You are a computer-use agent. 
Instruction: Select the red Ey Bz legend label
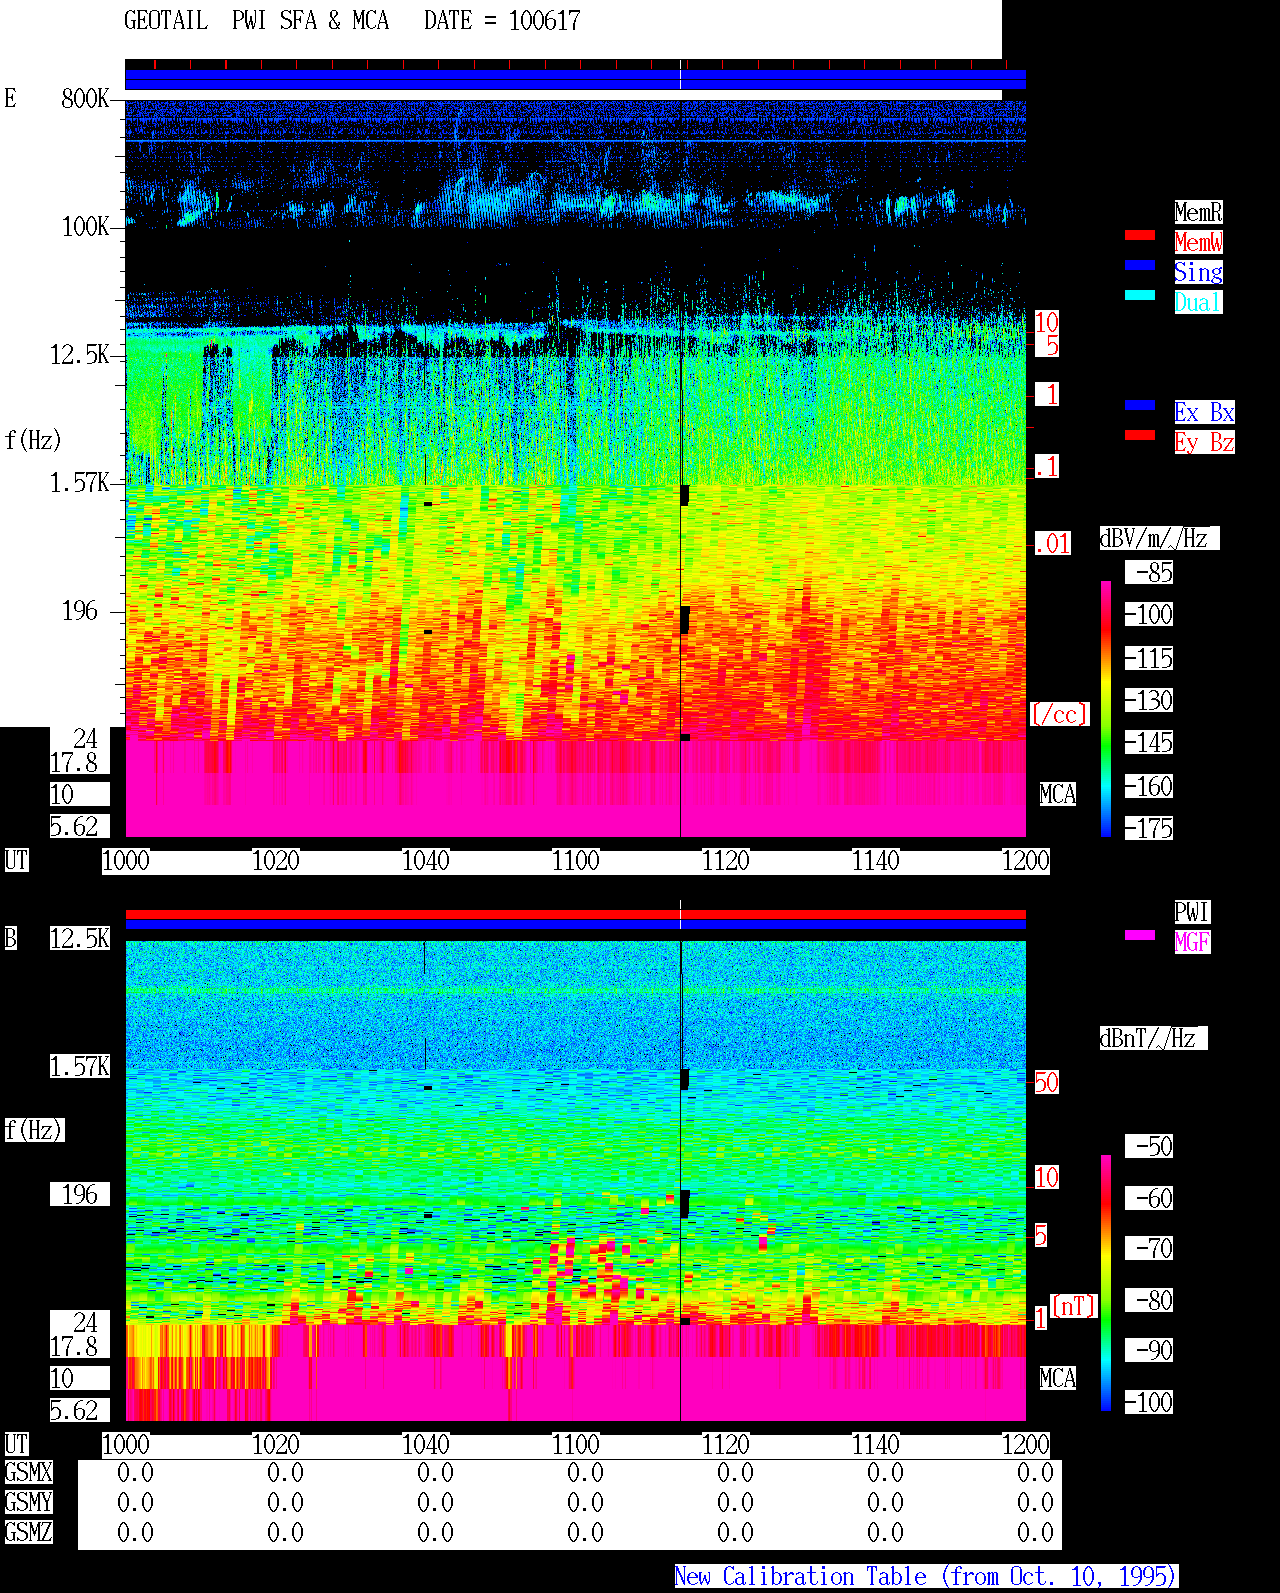[x=1204, y=442]
